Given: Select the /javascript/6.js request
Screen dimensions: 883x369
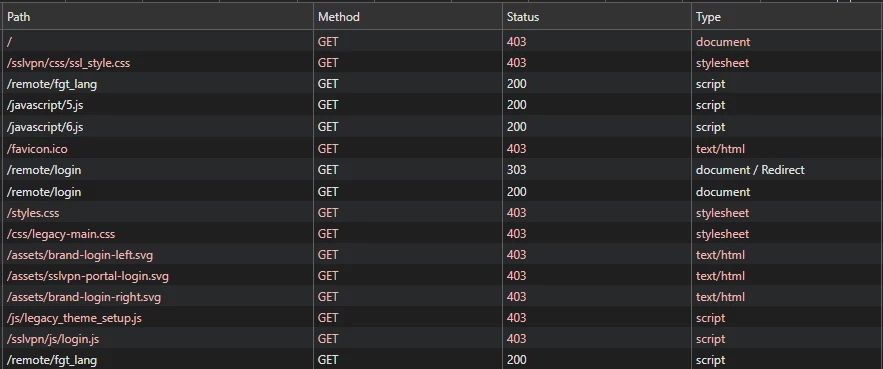Looking at the screenshot, I should pyautogui.click(x=442, y=127).
